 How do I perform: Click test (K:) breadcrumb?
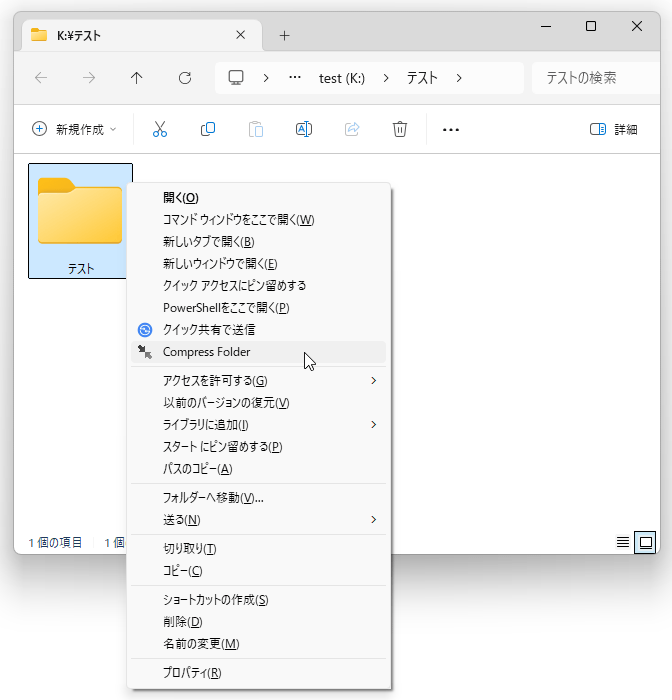[342, 78]
